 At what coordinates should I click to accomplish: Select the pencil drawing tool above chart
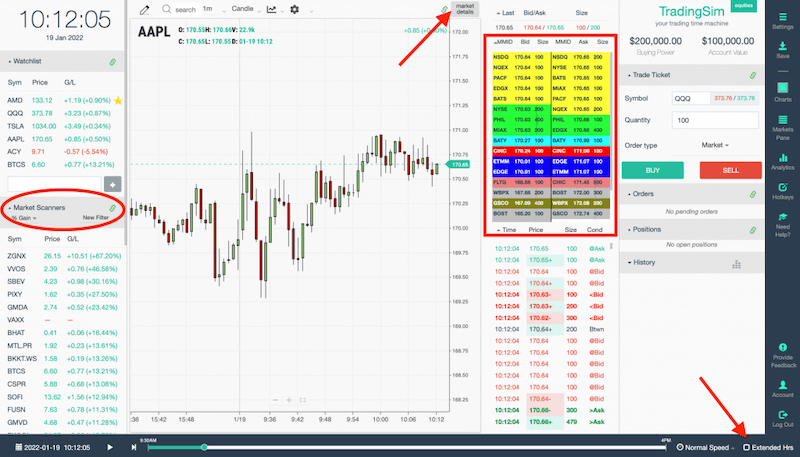pos(145,9)
